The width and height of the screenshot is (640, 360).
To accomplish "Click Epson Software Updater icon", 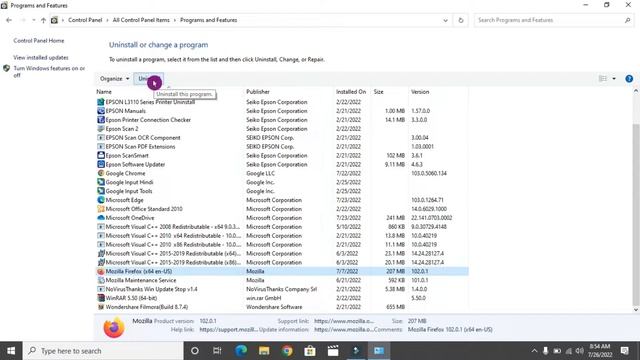I will pyautogui.click(x=101, y=164).
